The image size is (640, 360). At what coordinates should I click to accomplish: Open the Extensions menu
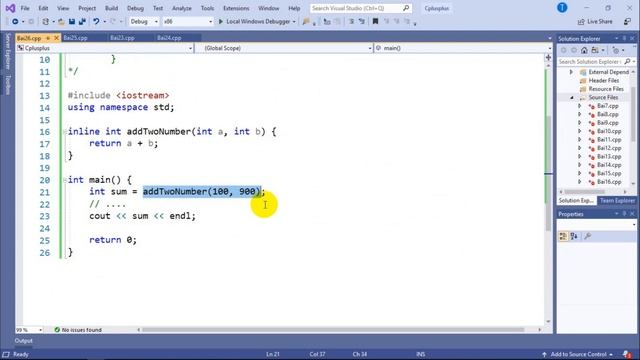click(x=236, y=8)
